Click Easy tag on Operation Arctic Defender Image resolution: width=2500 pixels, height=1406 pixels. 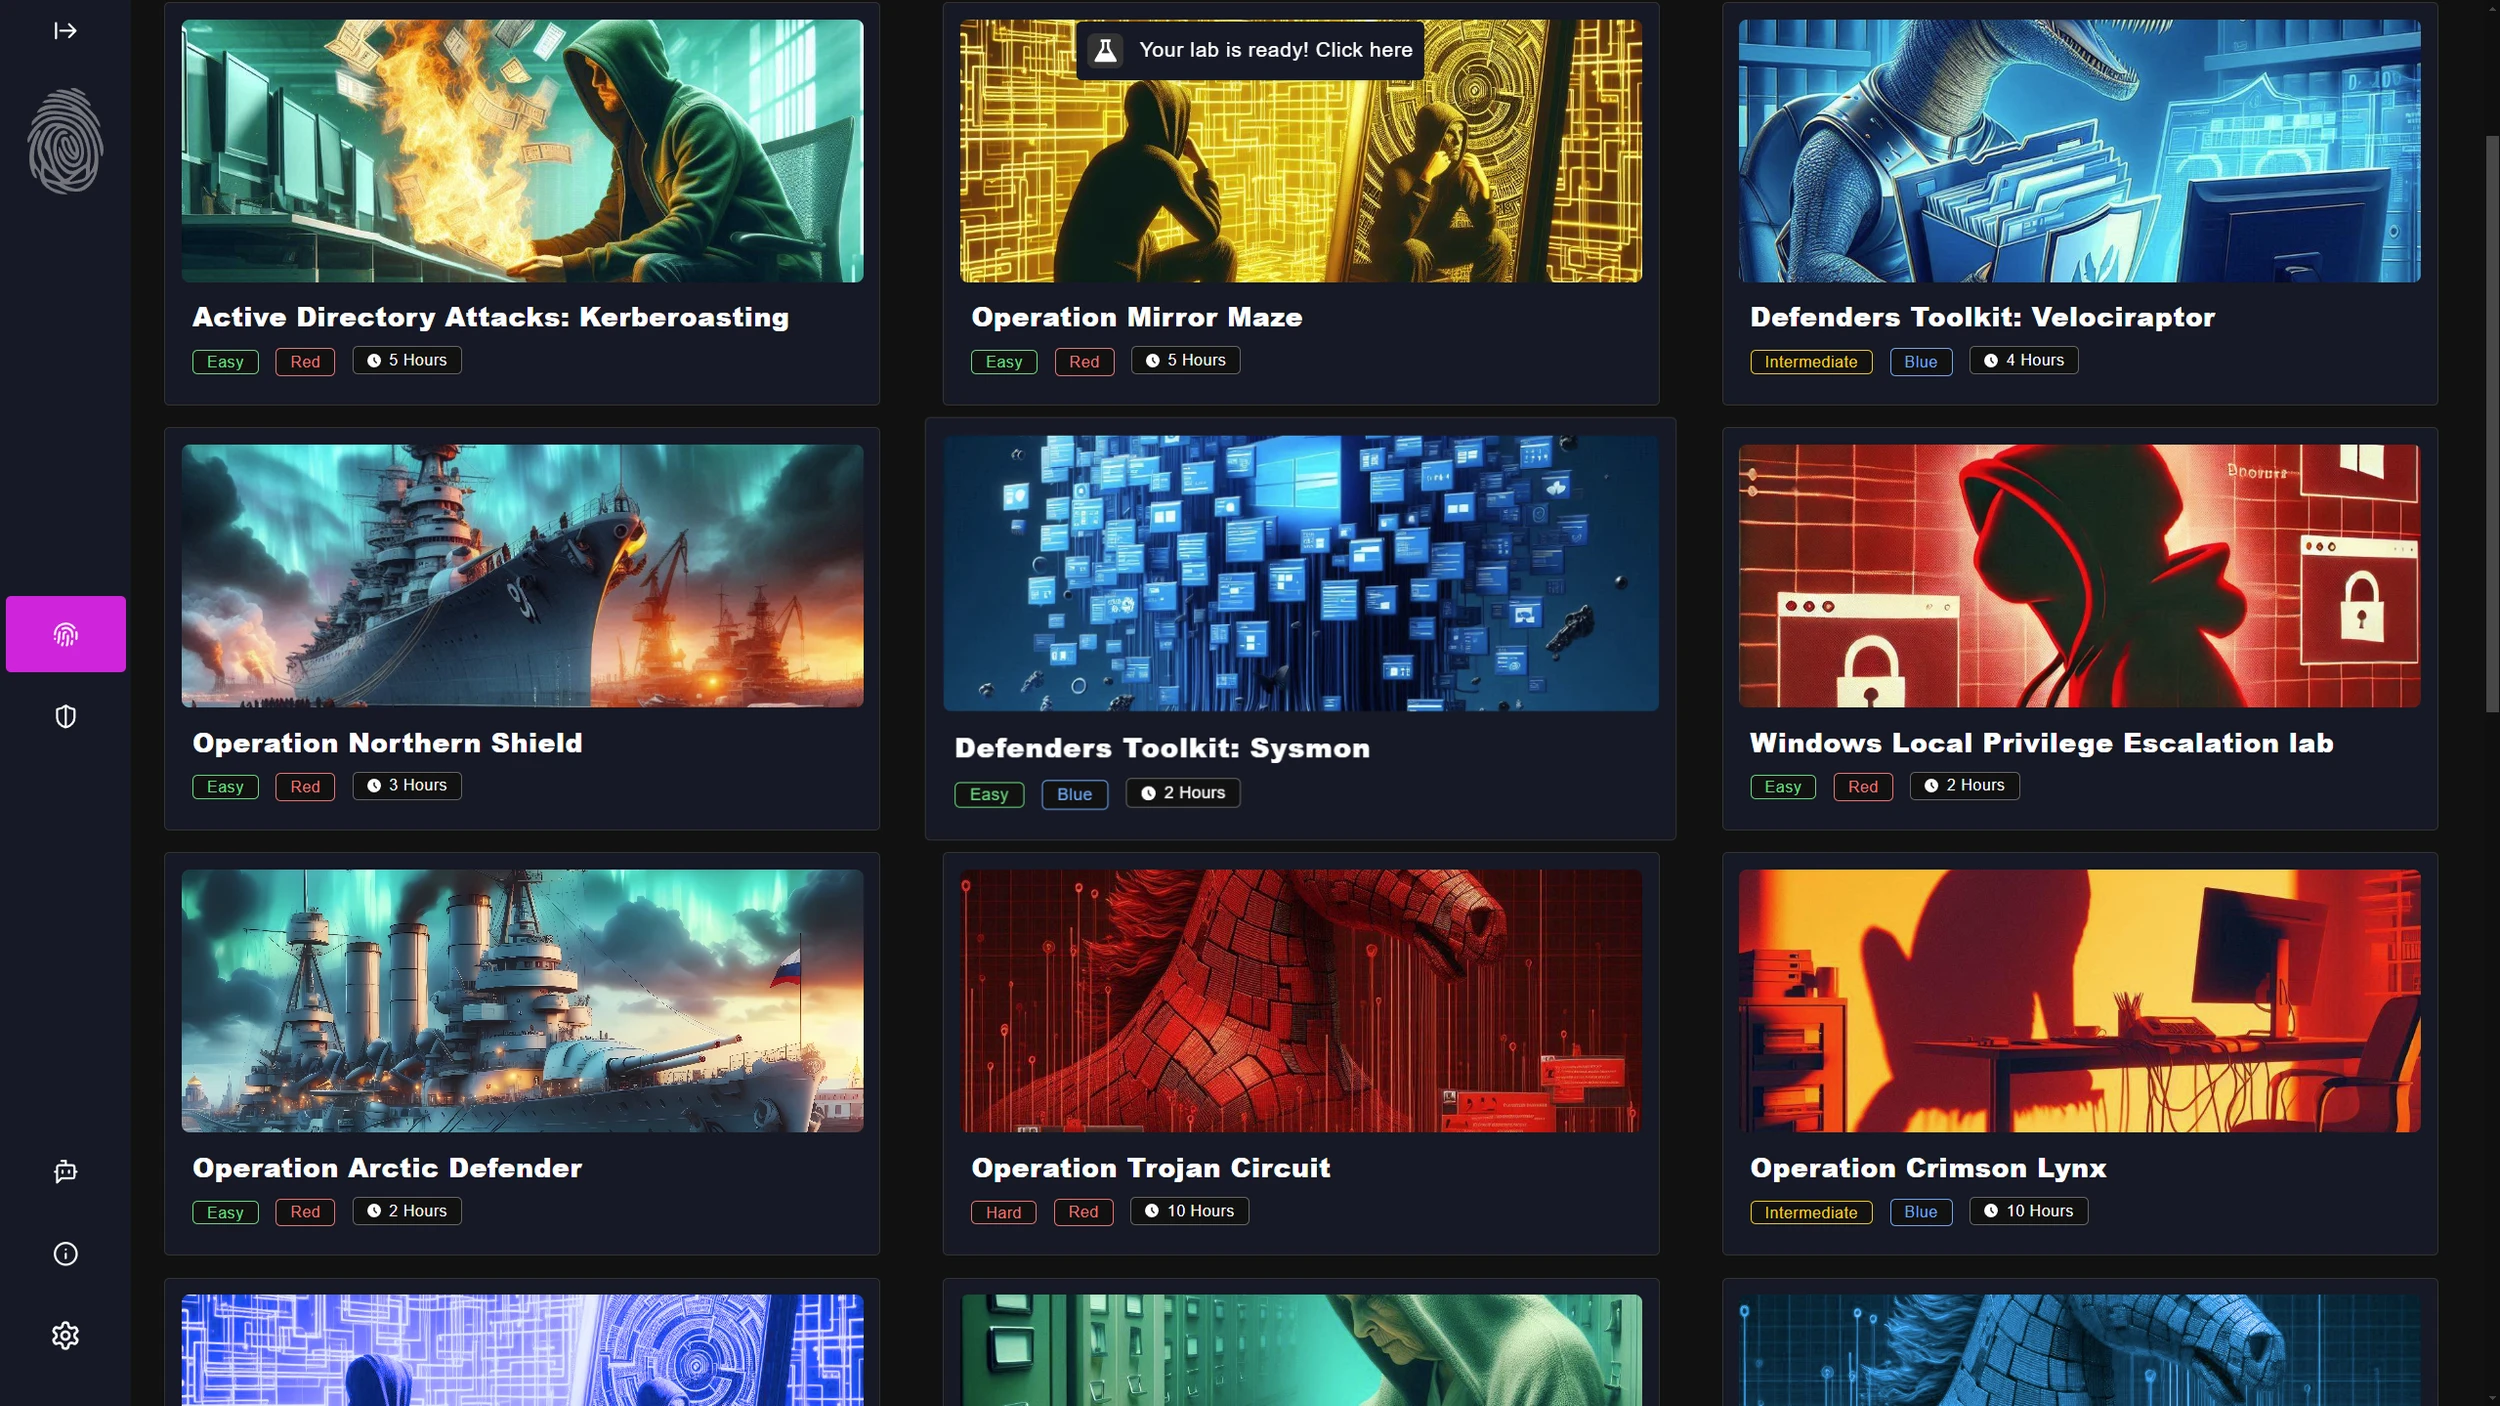coord(225,1212)
